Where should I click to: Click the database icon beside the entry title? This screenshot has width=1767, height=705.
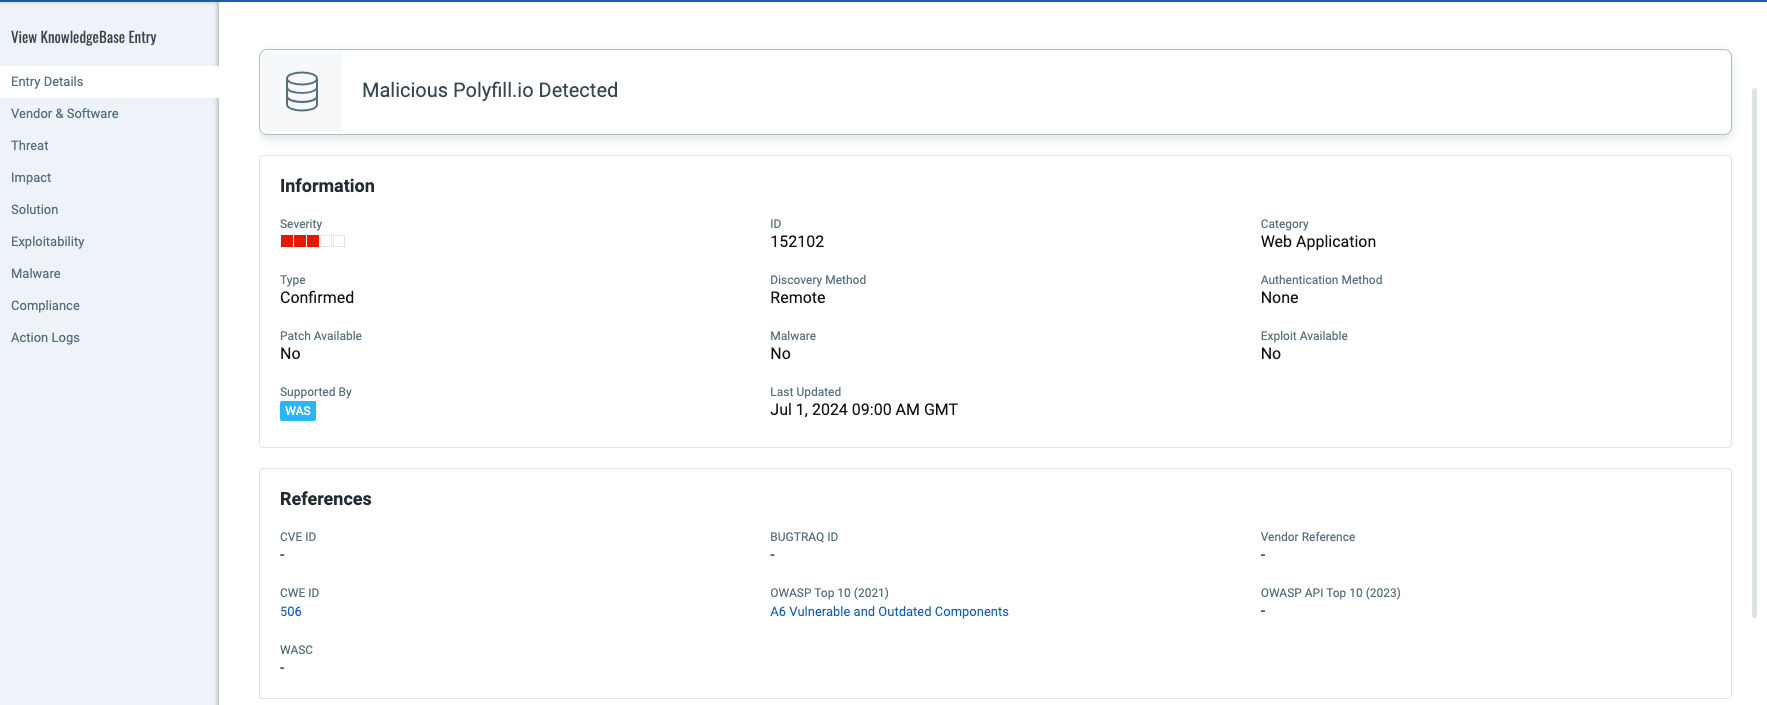pos(301,91)
